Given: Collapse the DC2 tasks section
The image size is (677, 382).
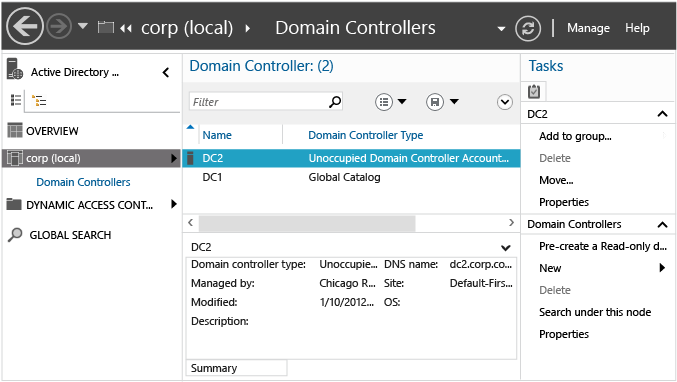Looking at the screenshot, I should point(662,114).
